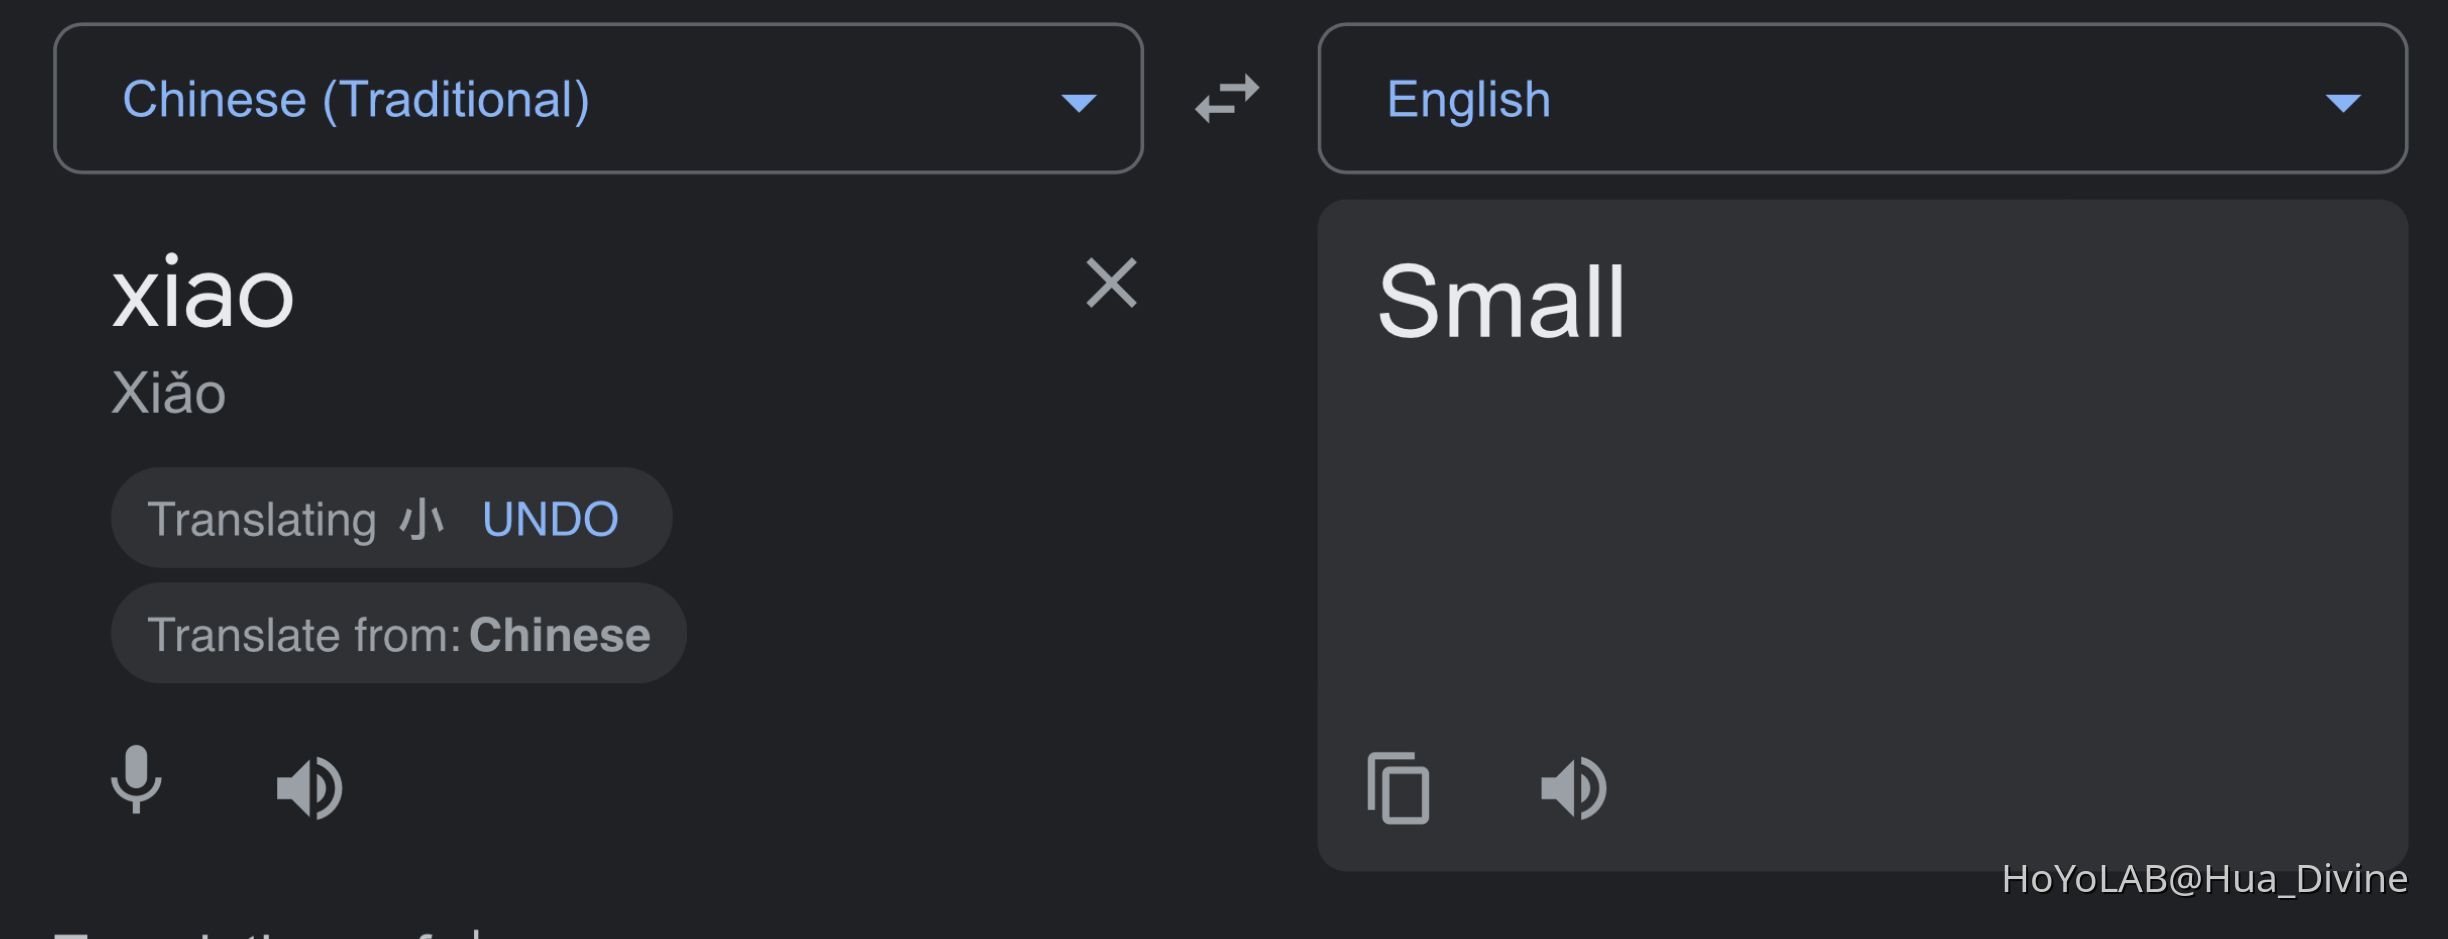Screen dimensions: 2448x939
Task: Choose Chinese (Traditional) as source language tab
Action: click(355, 99)
